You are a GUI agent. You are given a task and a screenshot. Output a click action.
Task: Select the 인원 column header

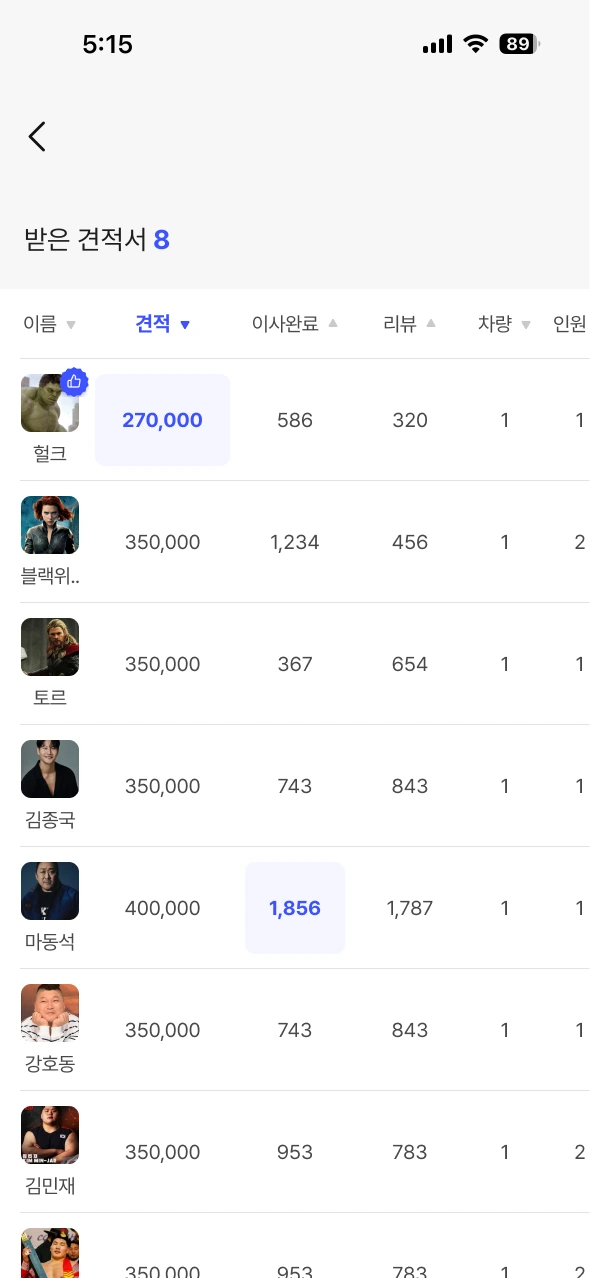click(x=569, y=324)
